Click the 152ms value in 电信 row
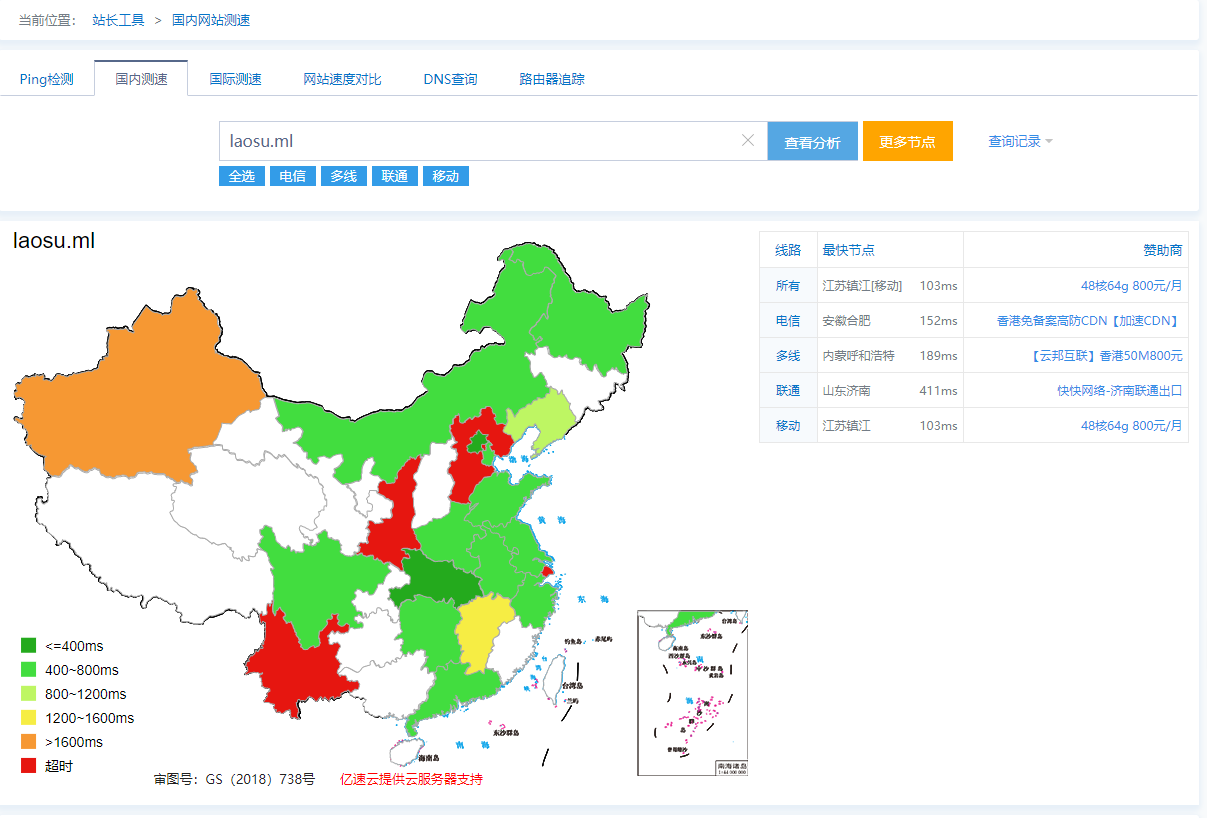Image resolution: width=1207 pixels, height=818 pixels. pos(938,321)
